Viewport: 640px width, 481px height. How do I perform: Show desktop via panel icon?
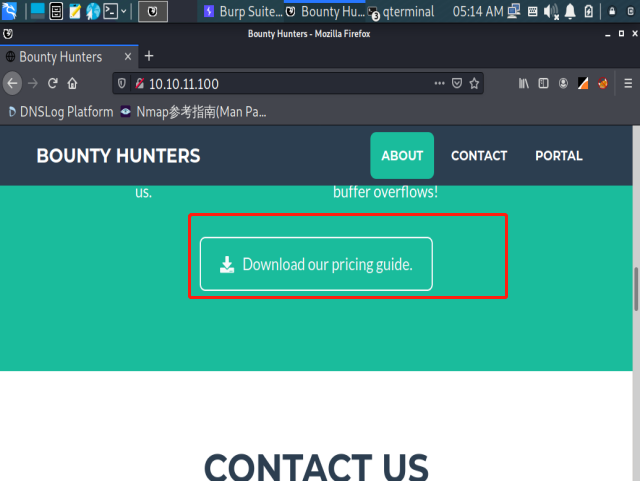click(x=38, y=11)
